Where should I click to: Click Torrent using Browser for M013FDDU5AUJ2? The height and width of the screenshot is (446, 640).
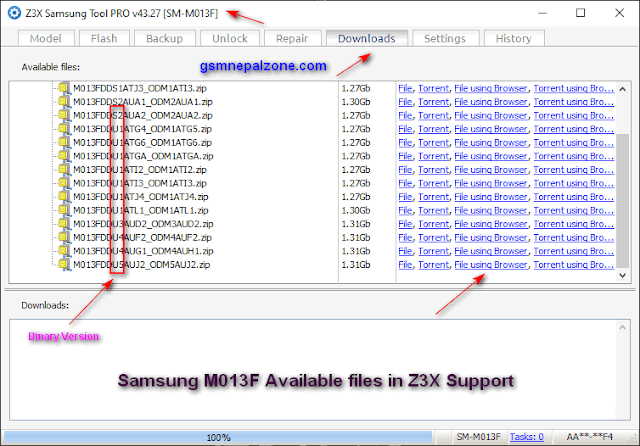(x=574, y=265)
